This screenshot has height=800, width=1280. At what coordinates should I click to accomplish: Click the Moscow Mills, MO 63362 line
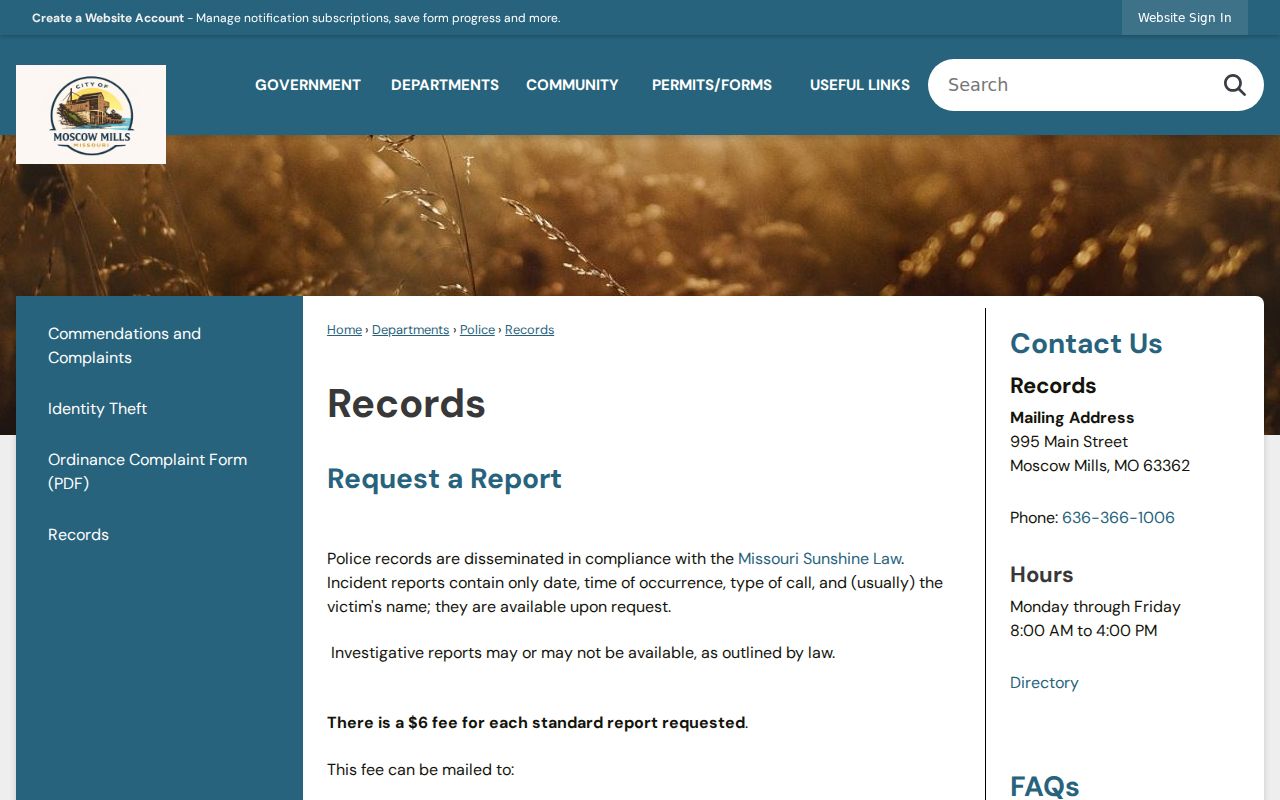click(x=1100, y=466)
